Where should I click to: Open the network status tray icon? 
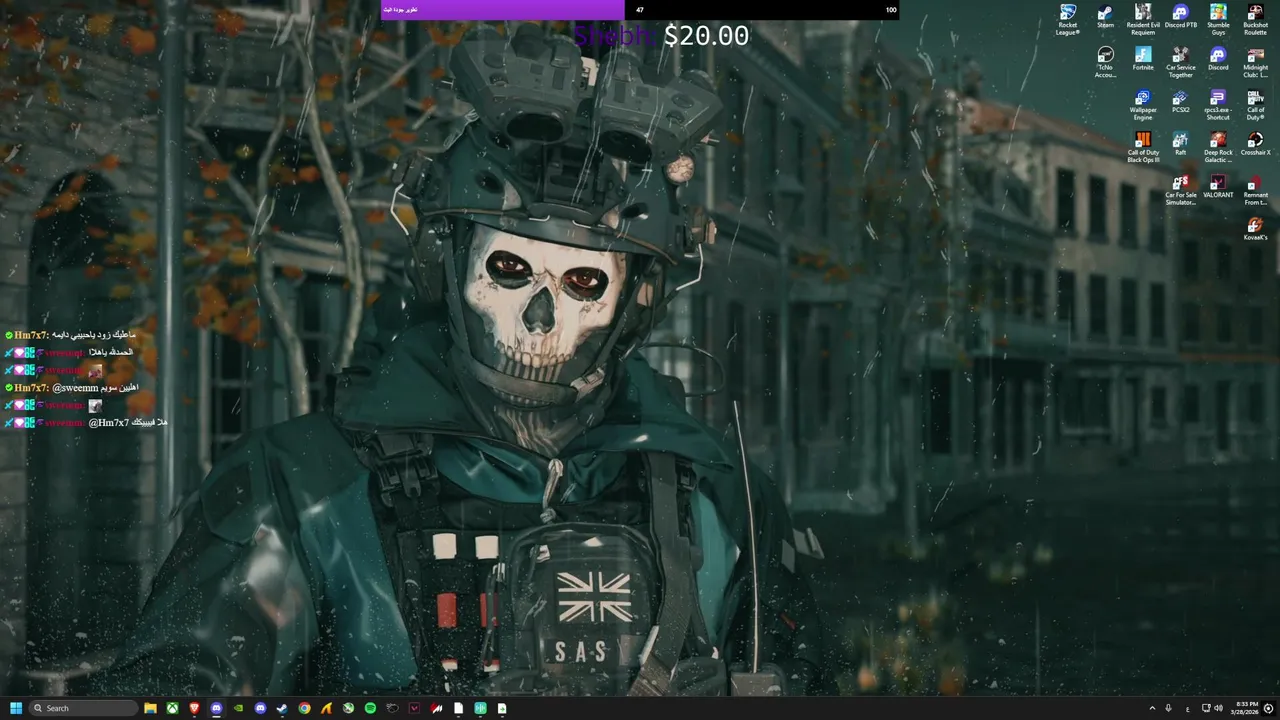(x=1204, y=708)
